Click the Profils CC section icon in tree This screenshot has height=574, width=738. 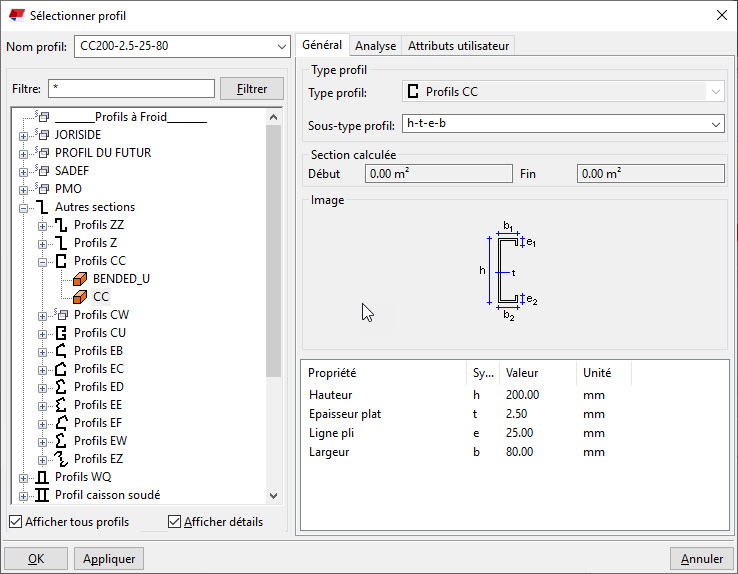pos(61,261)
